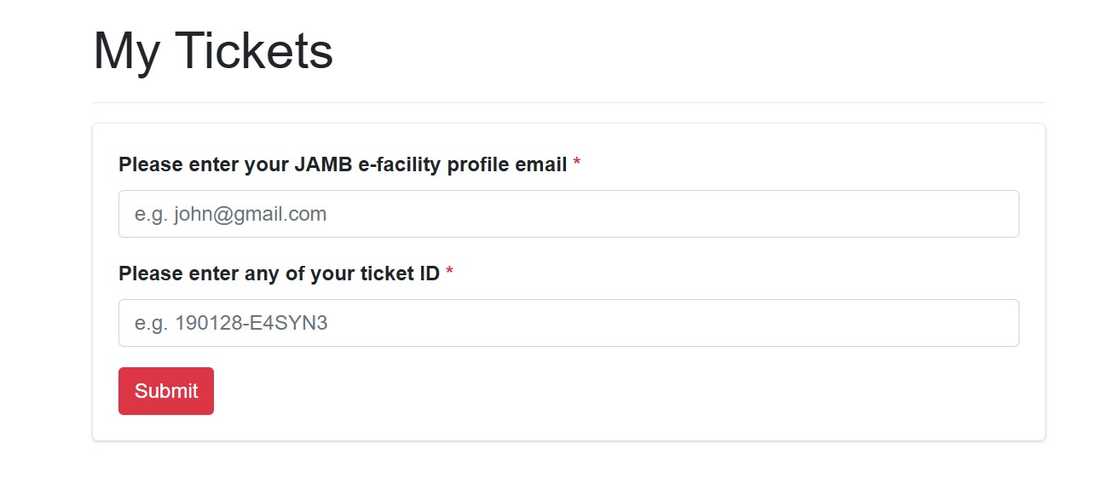The image size is (1120, 495).
Task: Click the right end of the email input
Action: (1000, 214)
